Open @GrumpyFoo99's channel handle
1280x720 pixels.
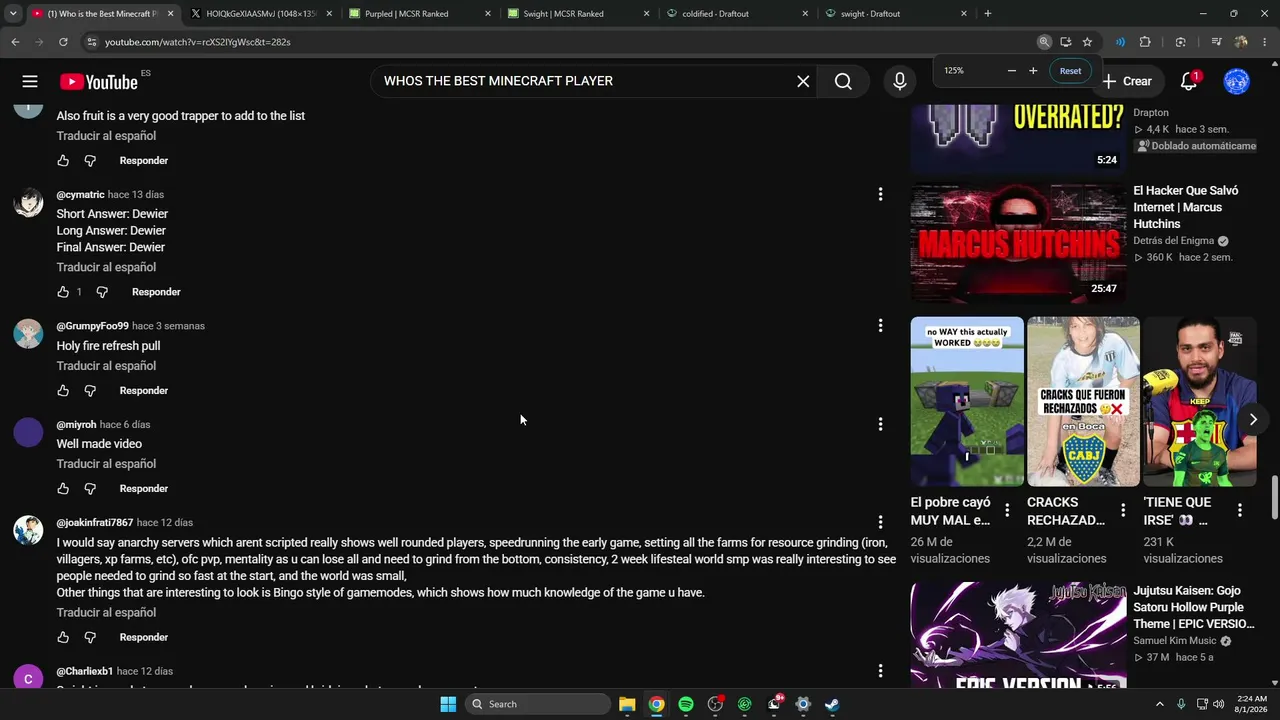click(x=93, y=326)
